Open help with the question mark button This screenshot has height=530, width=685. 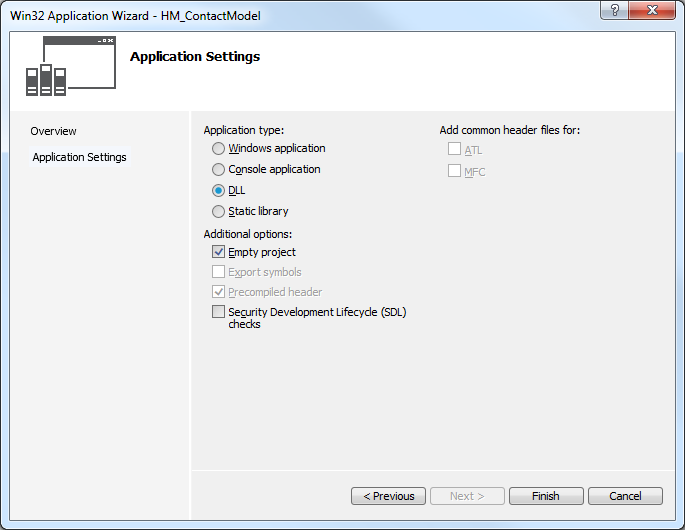pos(615,10)
